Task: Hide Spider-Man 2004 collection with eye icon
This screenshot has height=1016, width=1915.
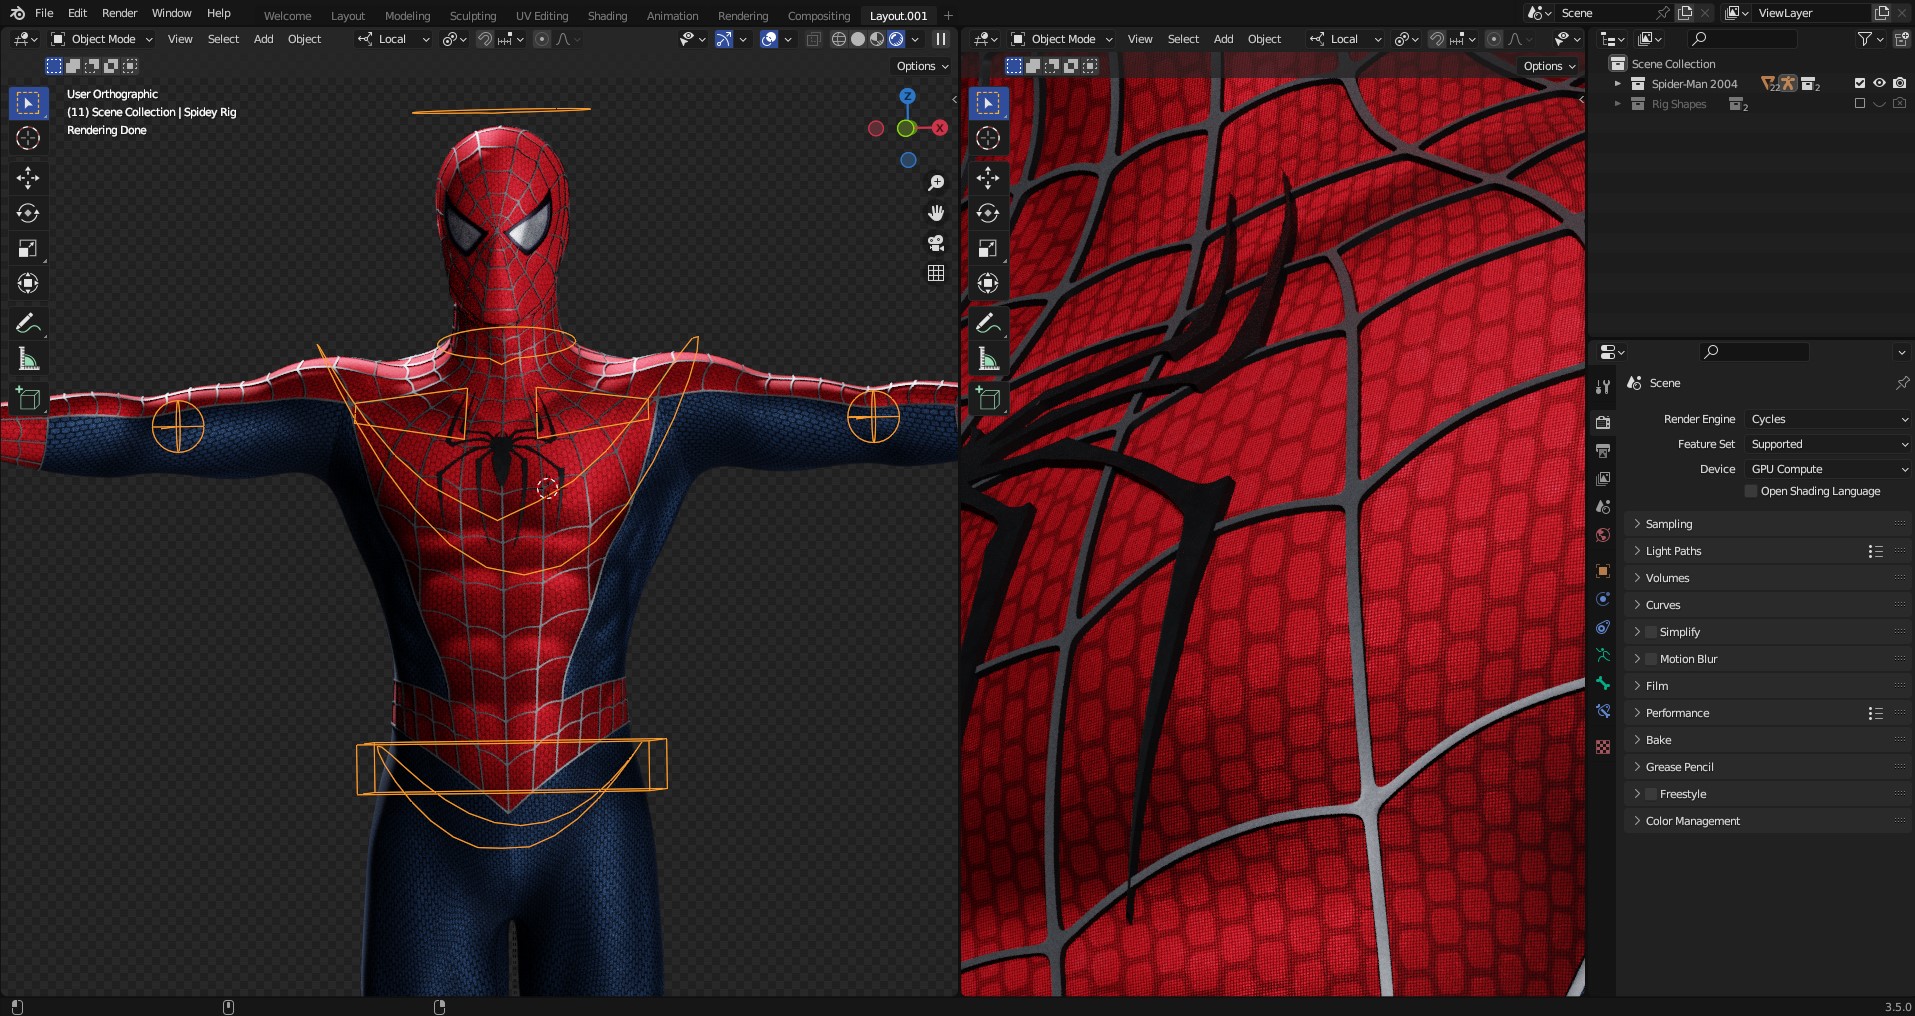Action: coord(1880,83)
